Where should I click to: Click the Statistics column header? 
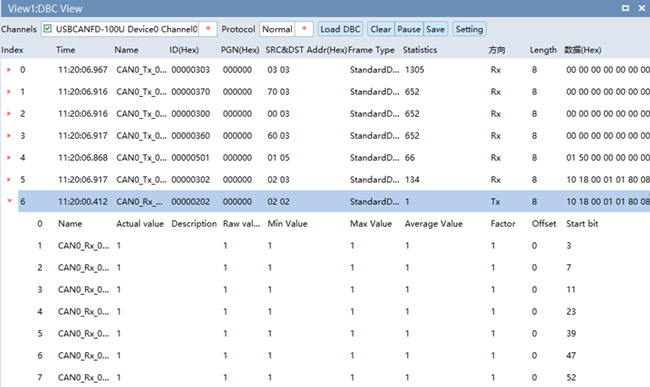point(420,50)
